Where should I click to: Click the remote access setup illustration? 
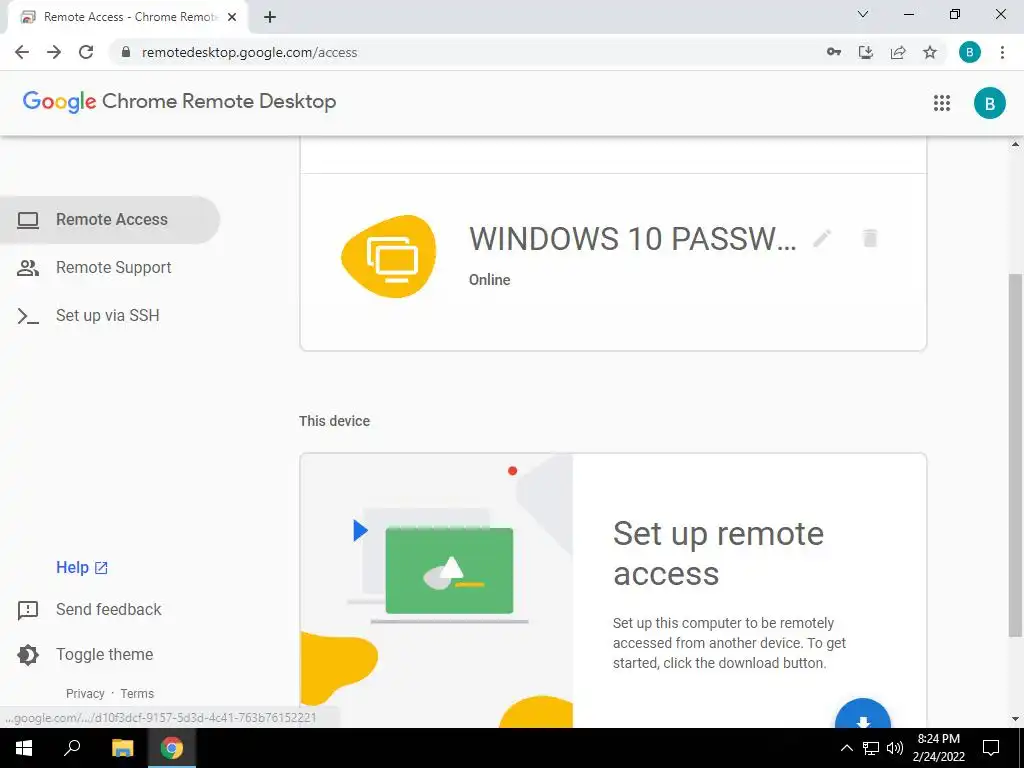tap(437, 591)
